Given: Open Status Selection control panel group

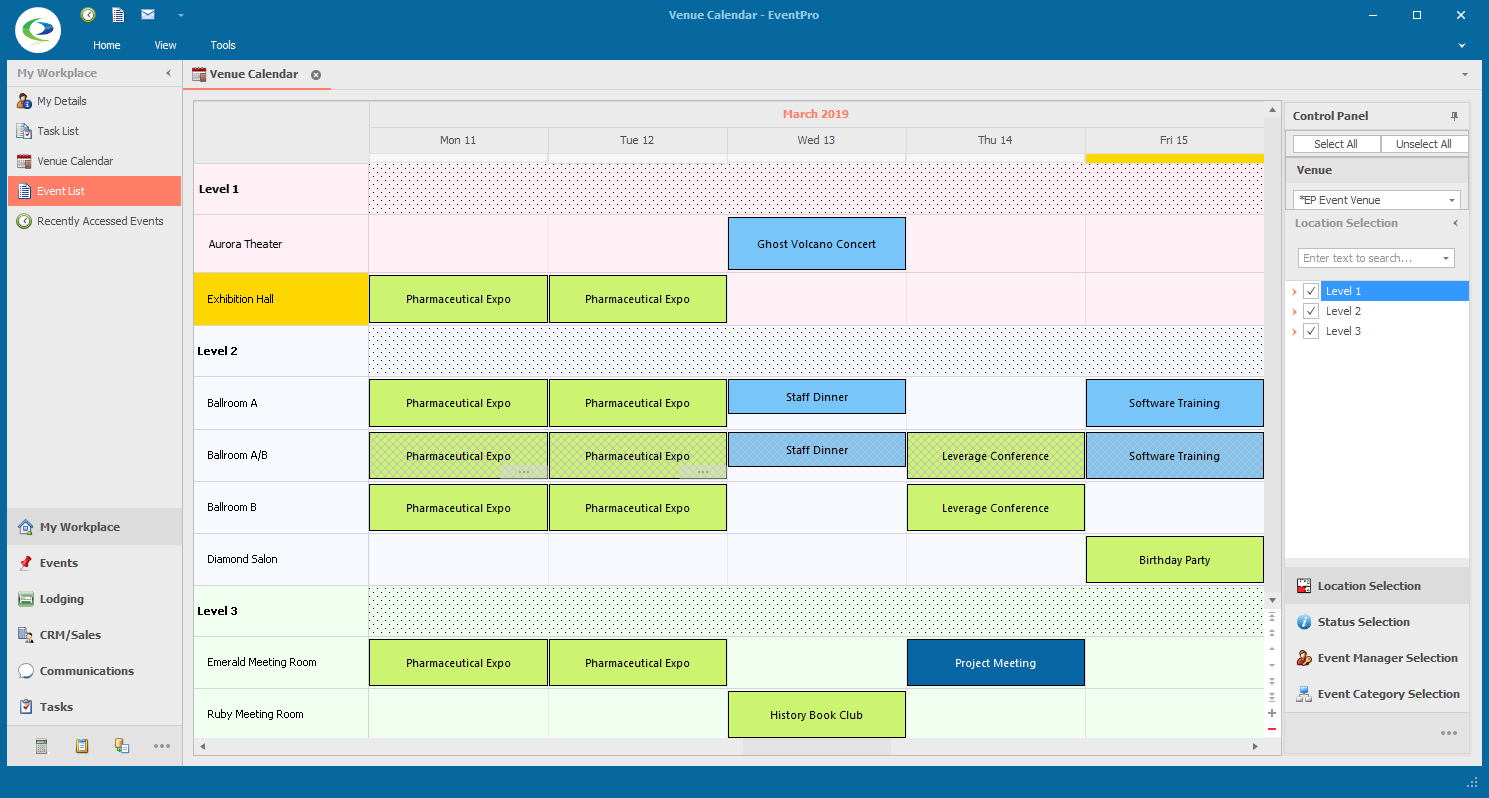Looking at the screenshot, I should 1377,622.
